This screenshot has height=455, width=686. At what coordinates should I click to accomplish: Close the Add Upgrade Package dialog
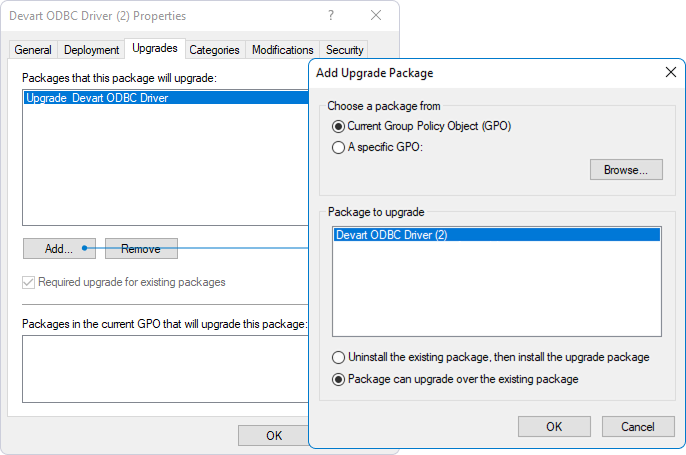(671, 72)
